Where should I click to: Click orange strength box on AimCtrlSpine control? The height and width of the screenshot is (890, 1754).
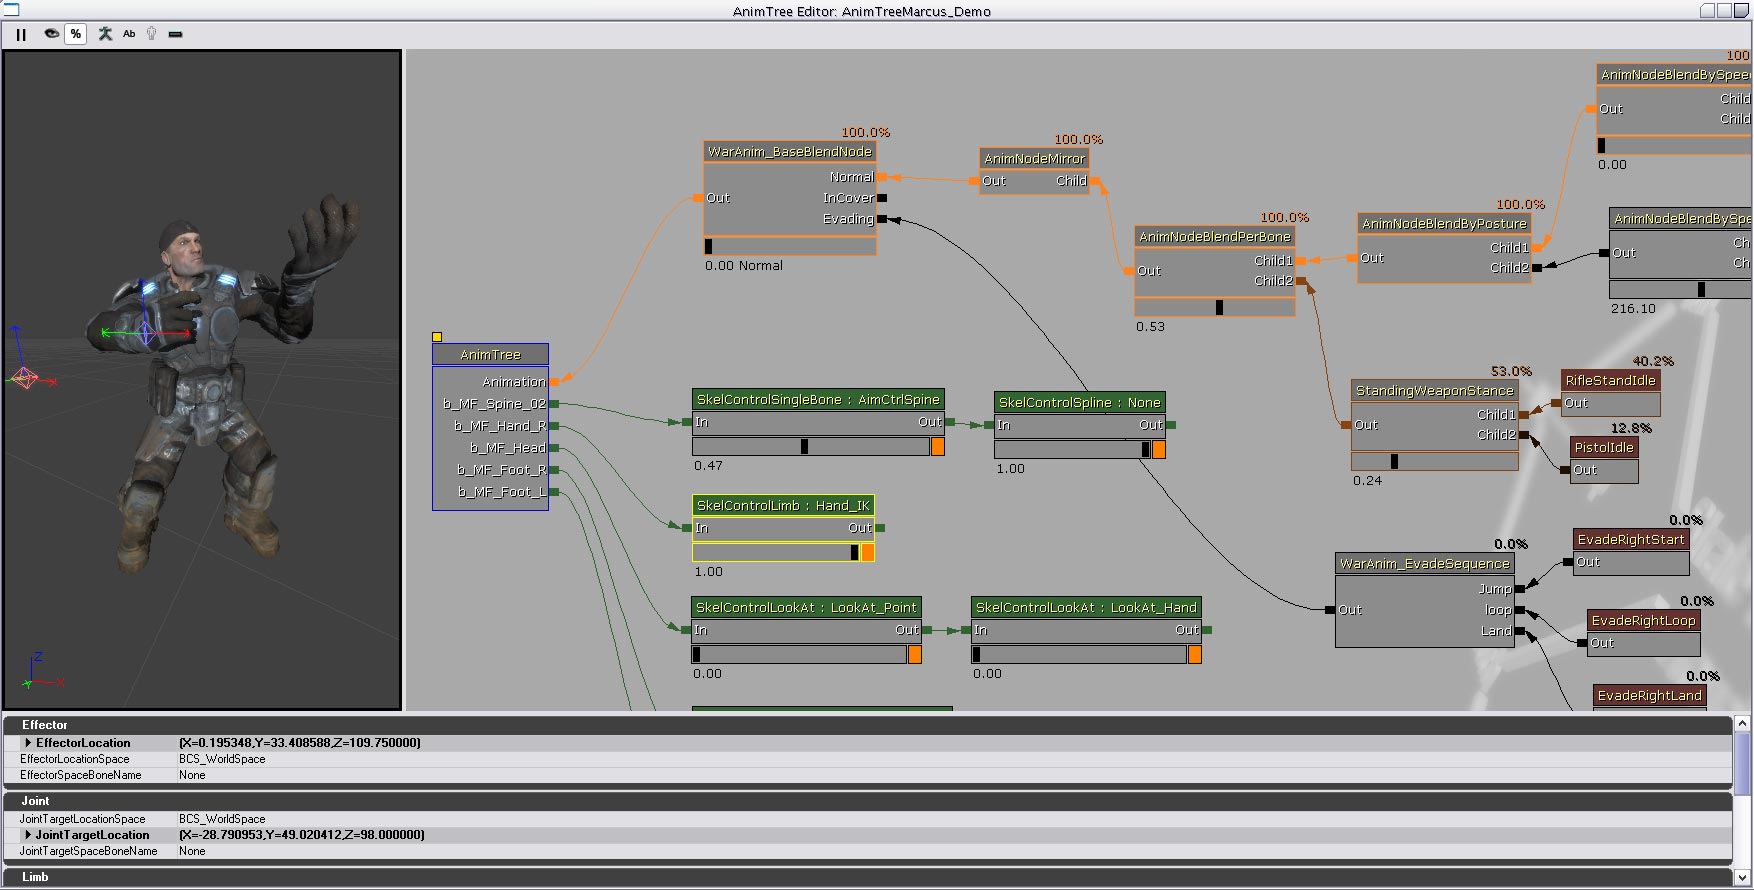(x=938, y=447)
